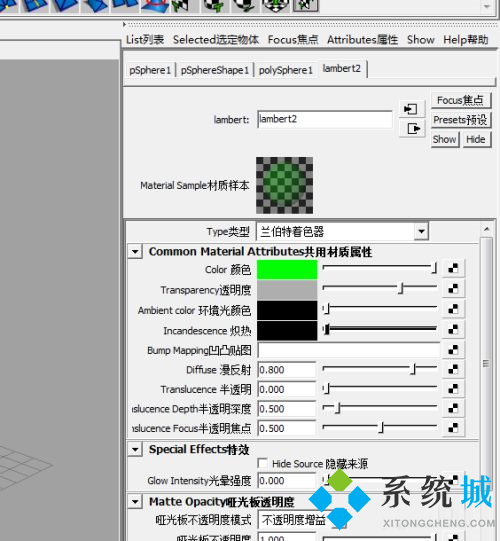Click the green Color 颜色 swatch
The image size is (500, 541).
coord(287,269)
